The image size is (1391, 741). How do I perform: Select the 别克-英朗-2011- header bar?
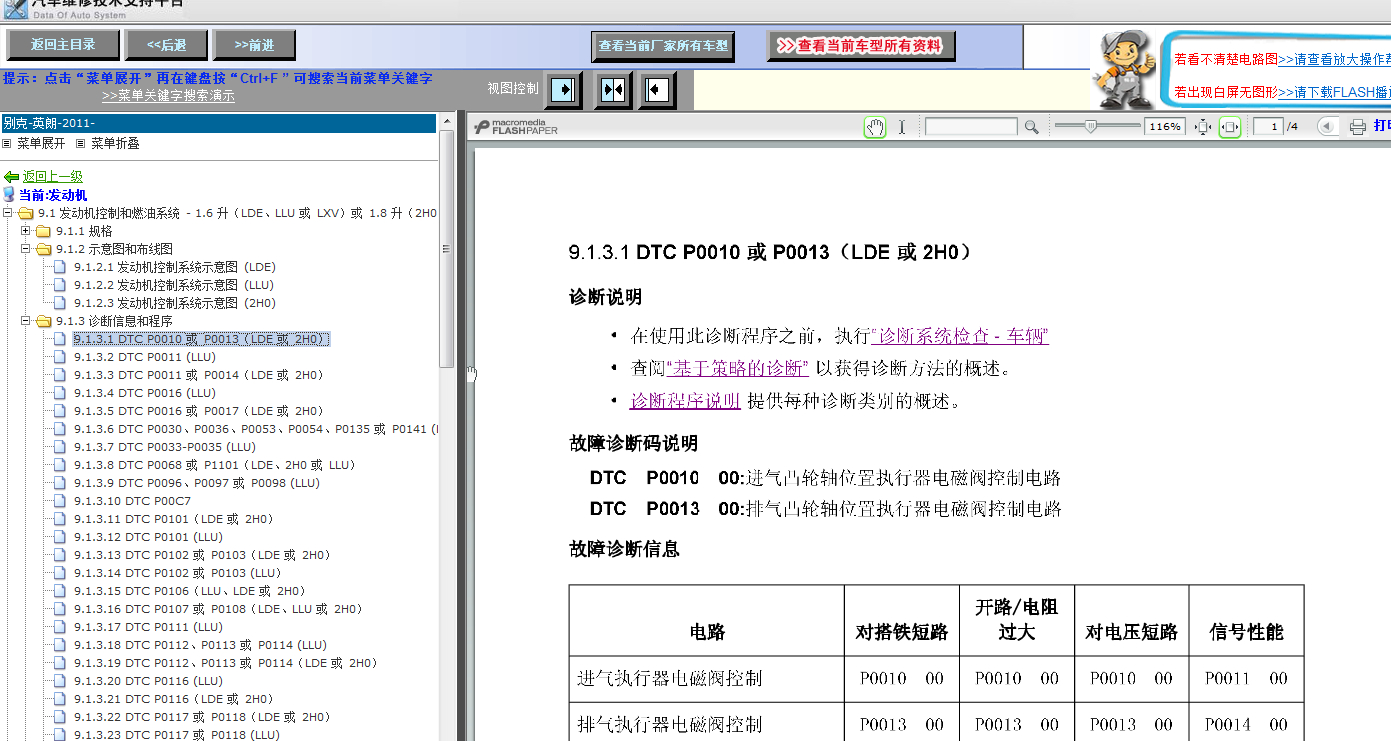218,123
